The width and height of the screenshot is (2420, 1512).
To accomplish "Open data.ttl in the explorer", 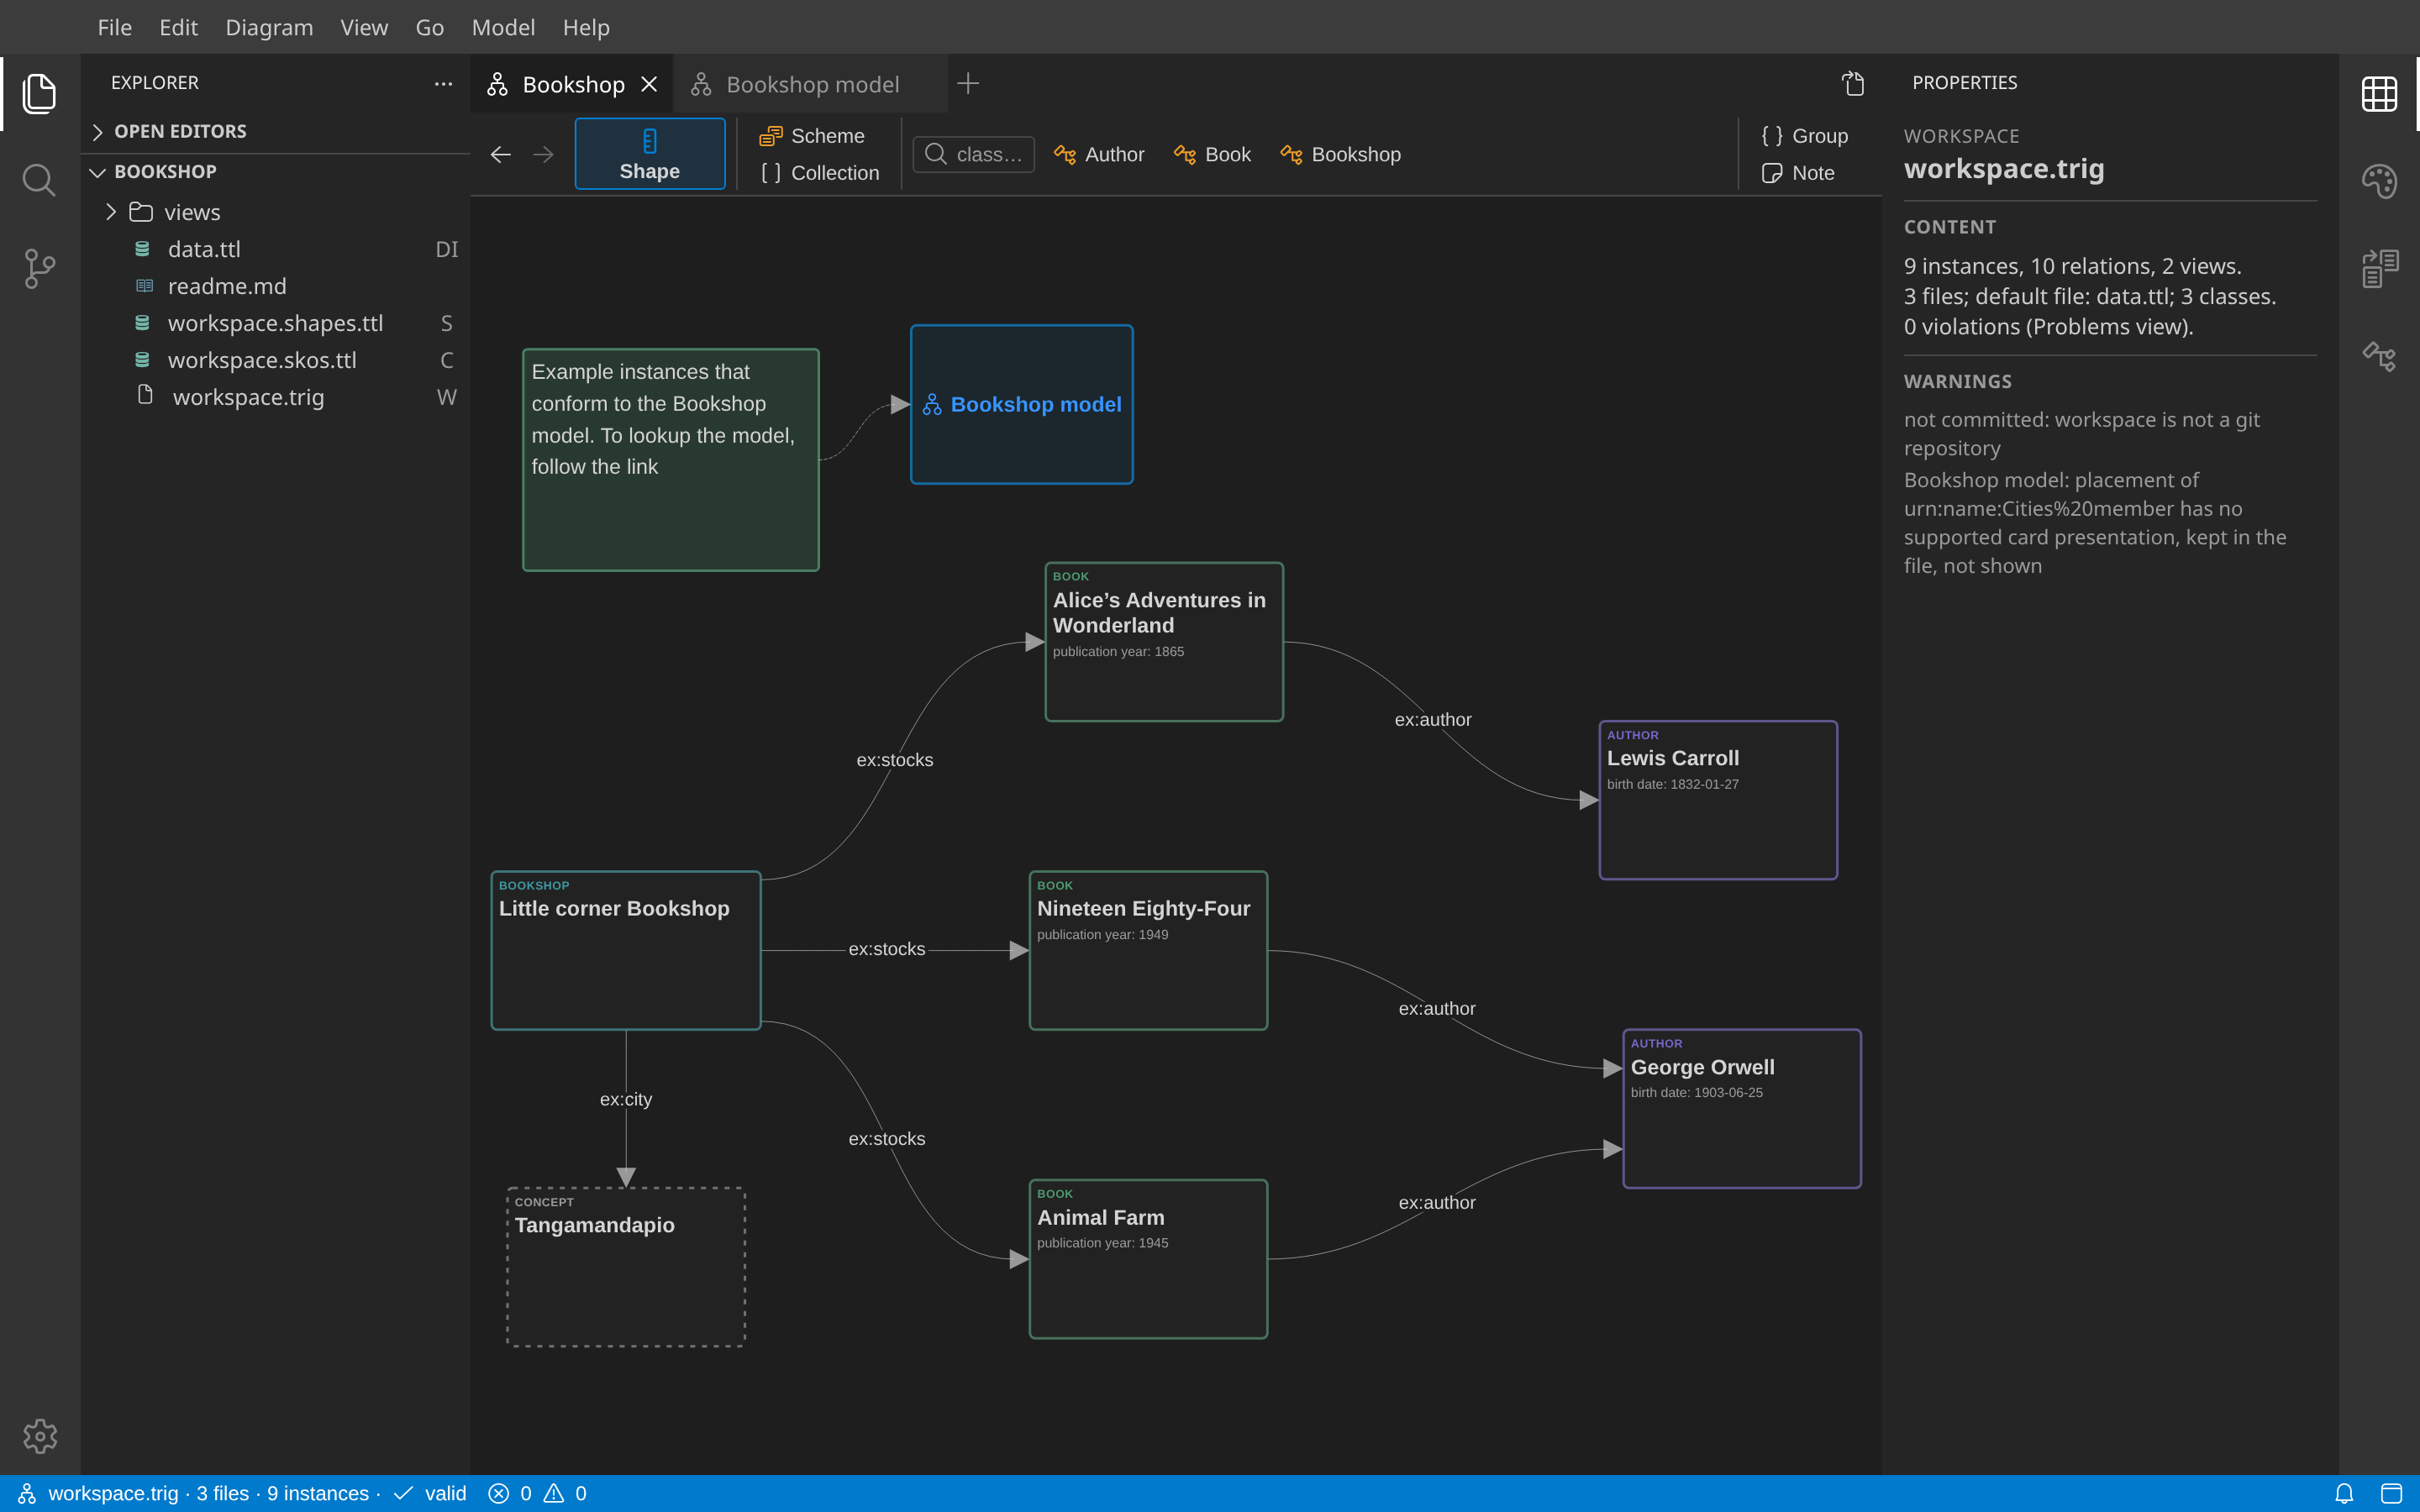I will pos(276,249).
